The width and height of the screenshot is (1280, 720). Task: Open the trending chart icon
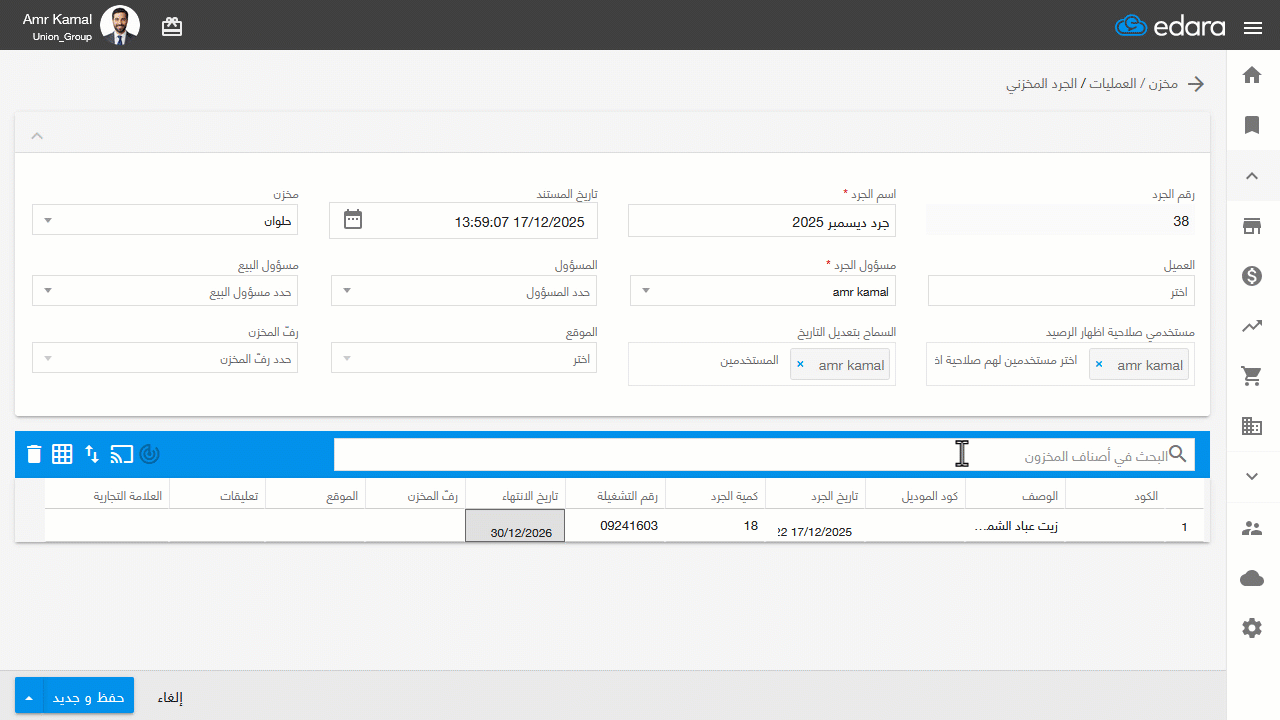click(x=1252, y=326)
